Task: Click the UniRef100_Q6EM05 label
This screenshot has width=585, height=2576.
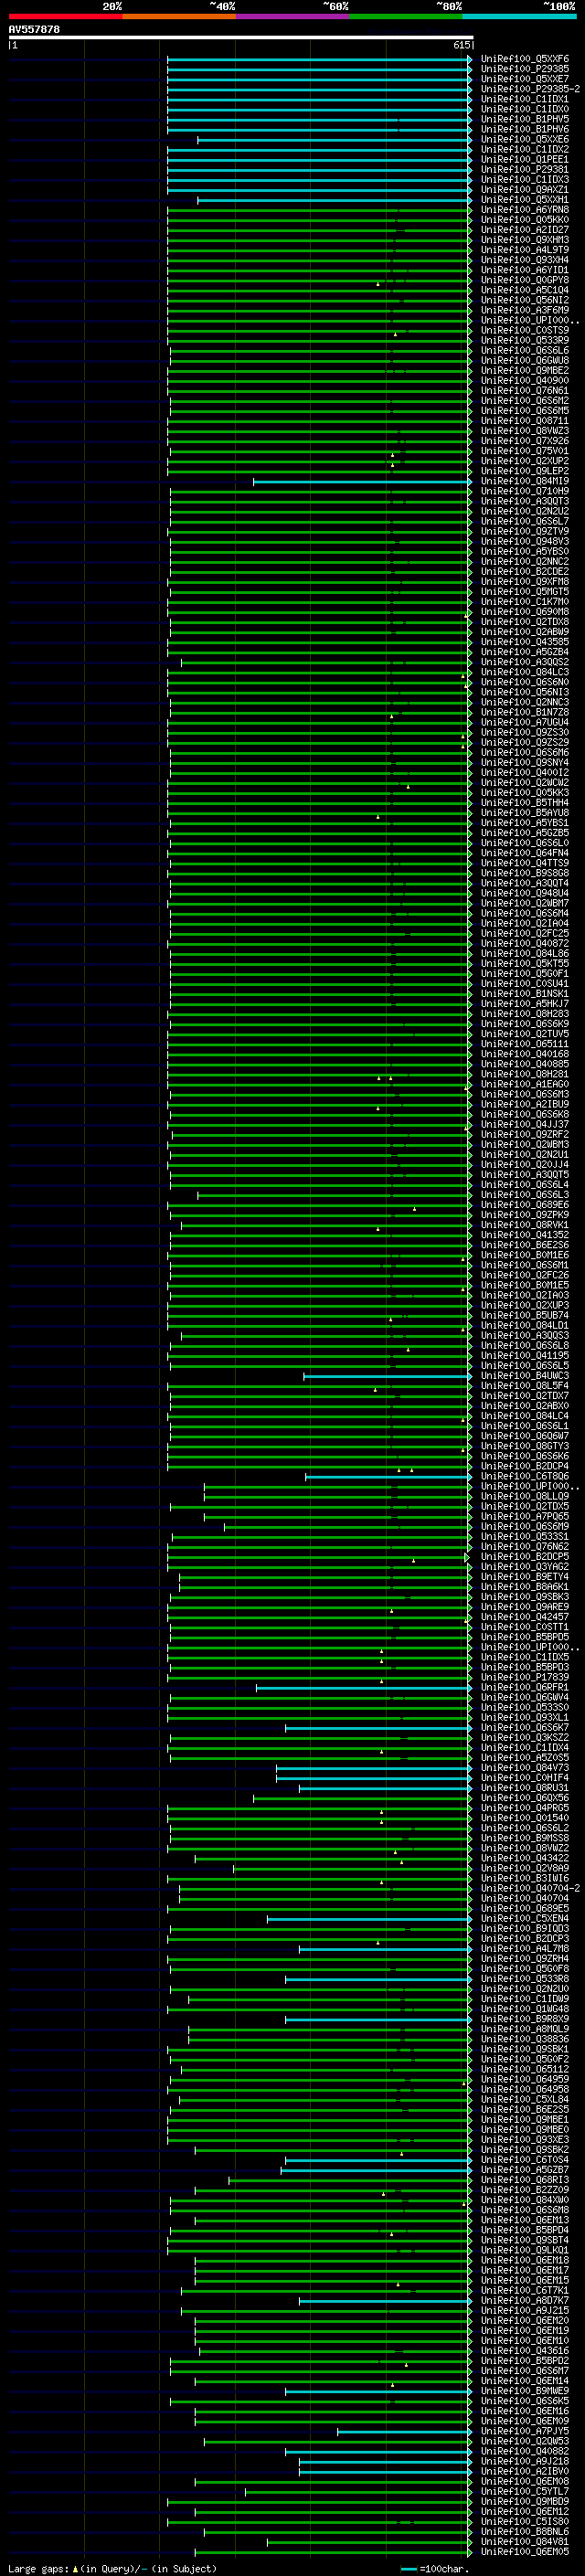Action: tap(525, 2552)
